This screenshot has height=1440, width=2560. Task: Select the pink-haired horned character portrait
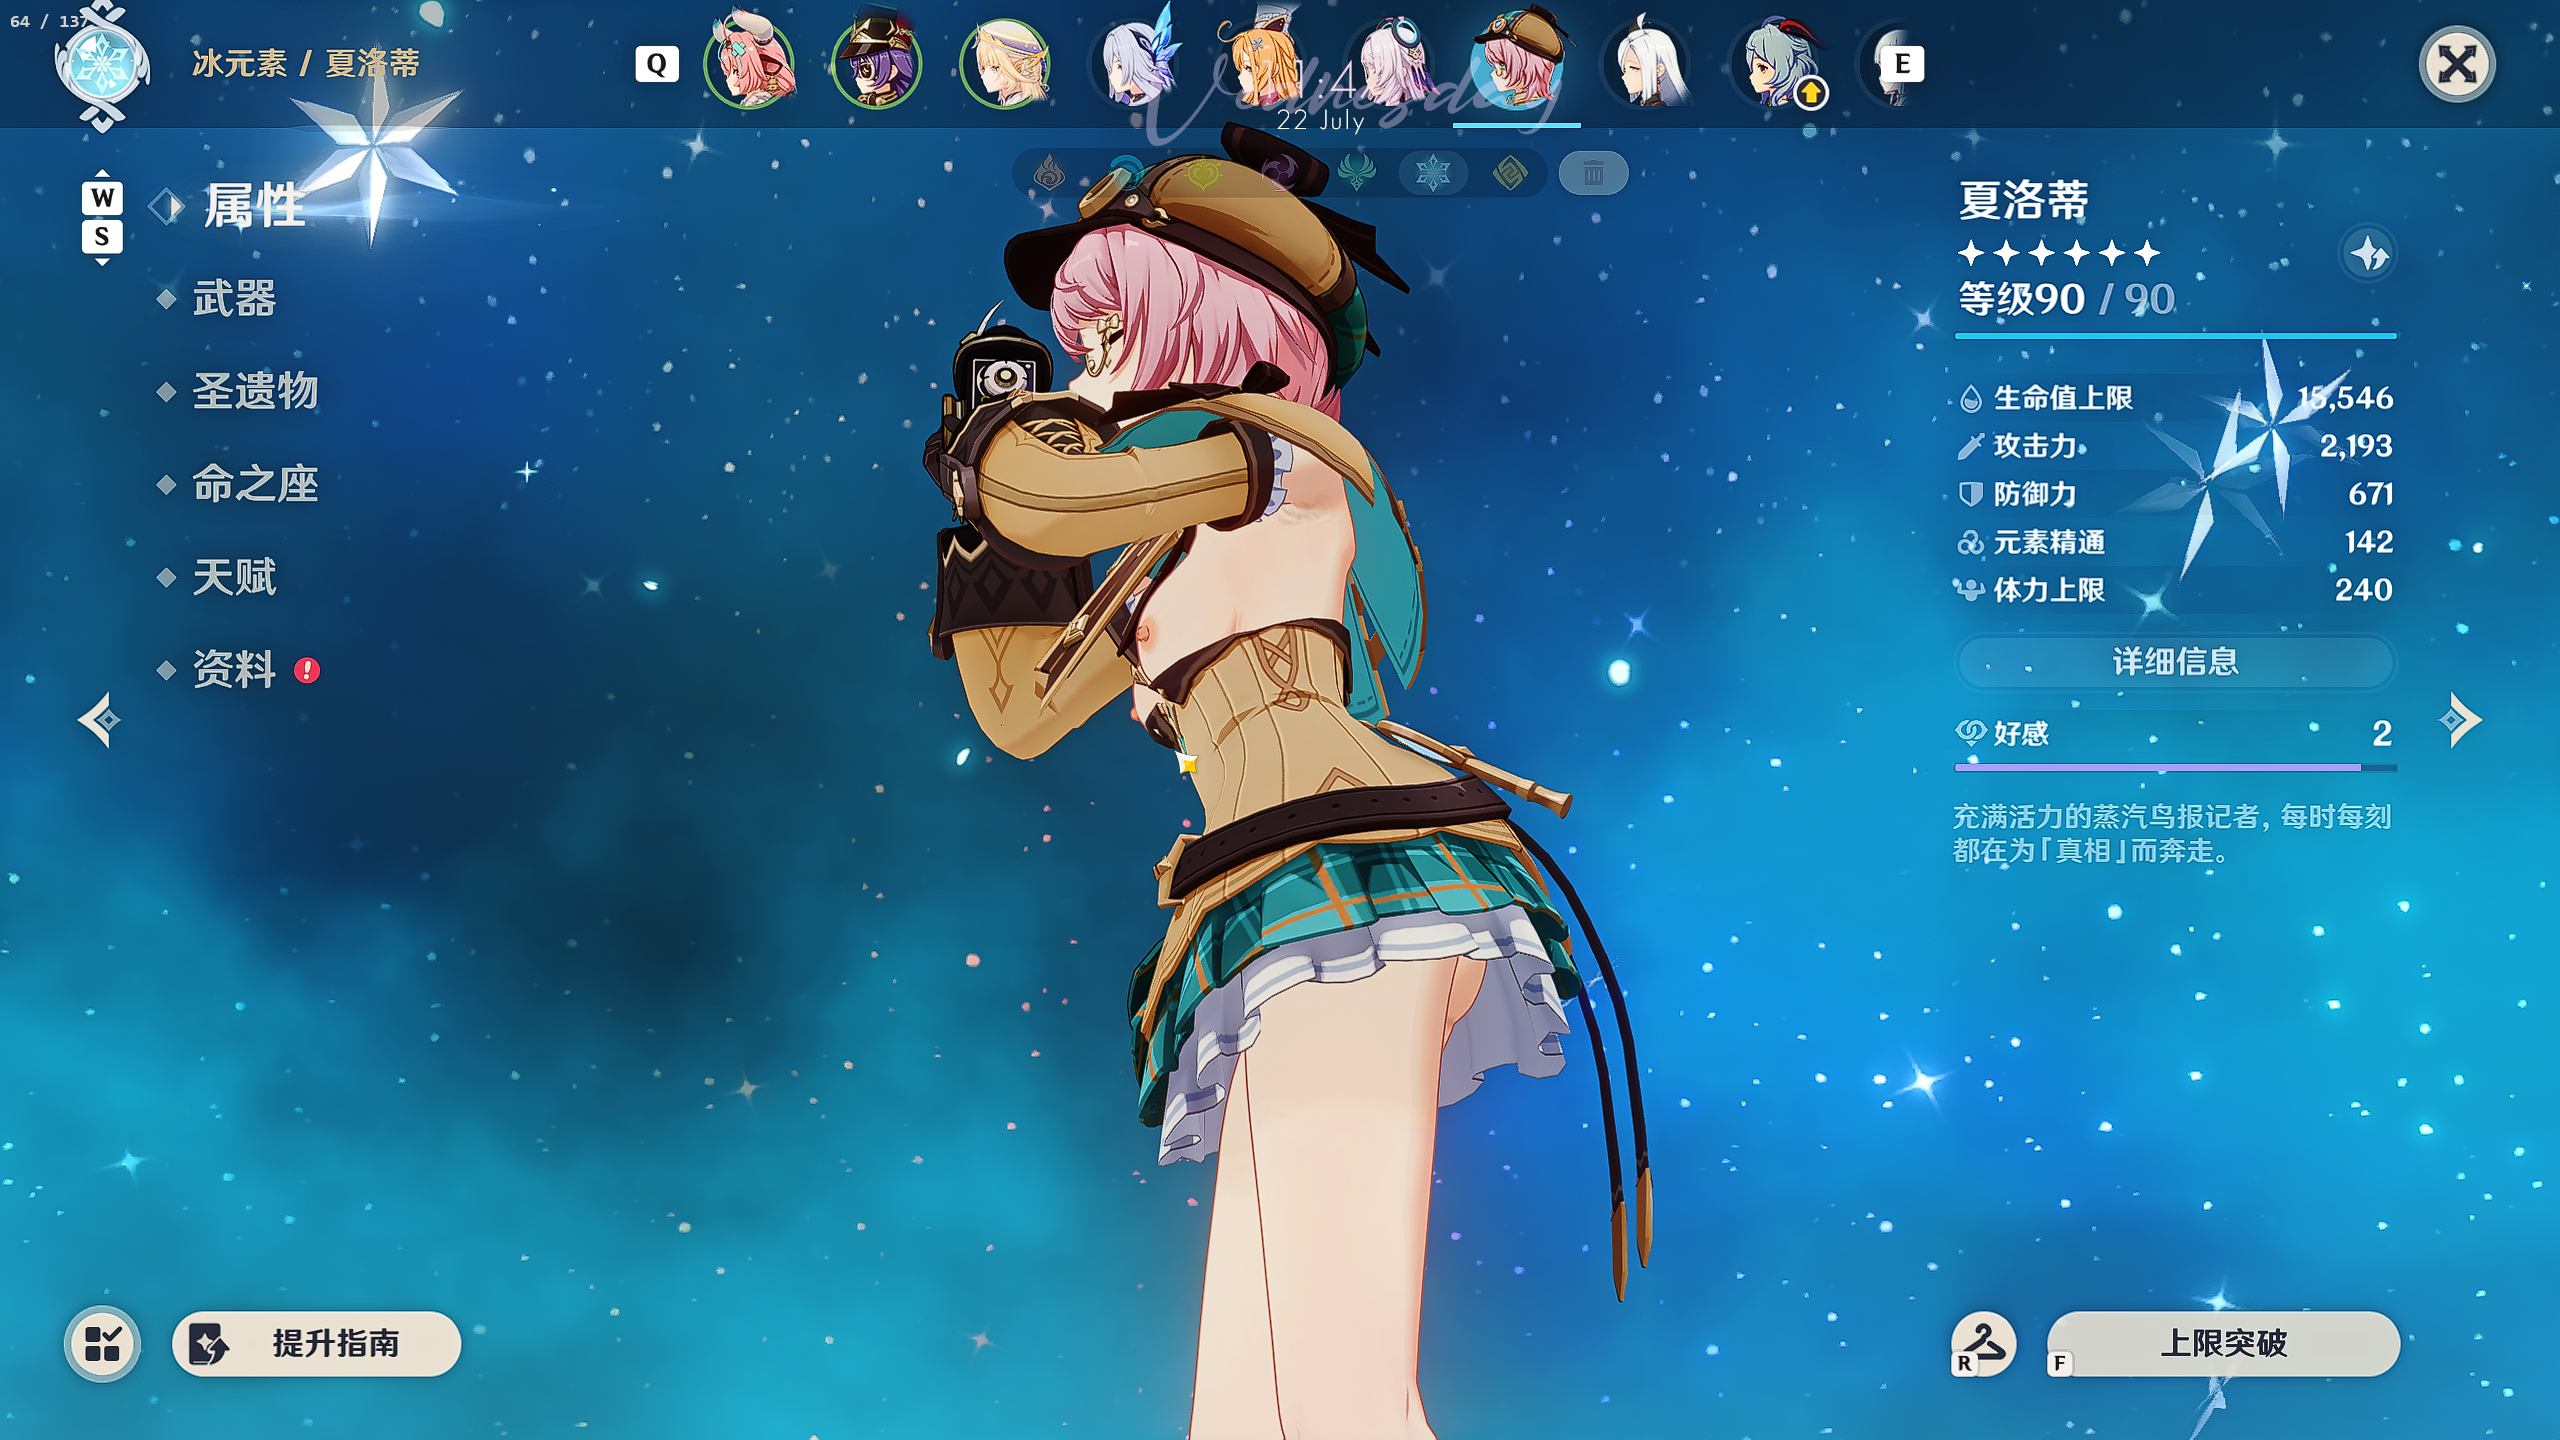pos(749,64)
